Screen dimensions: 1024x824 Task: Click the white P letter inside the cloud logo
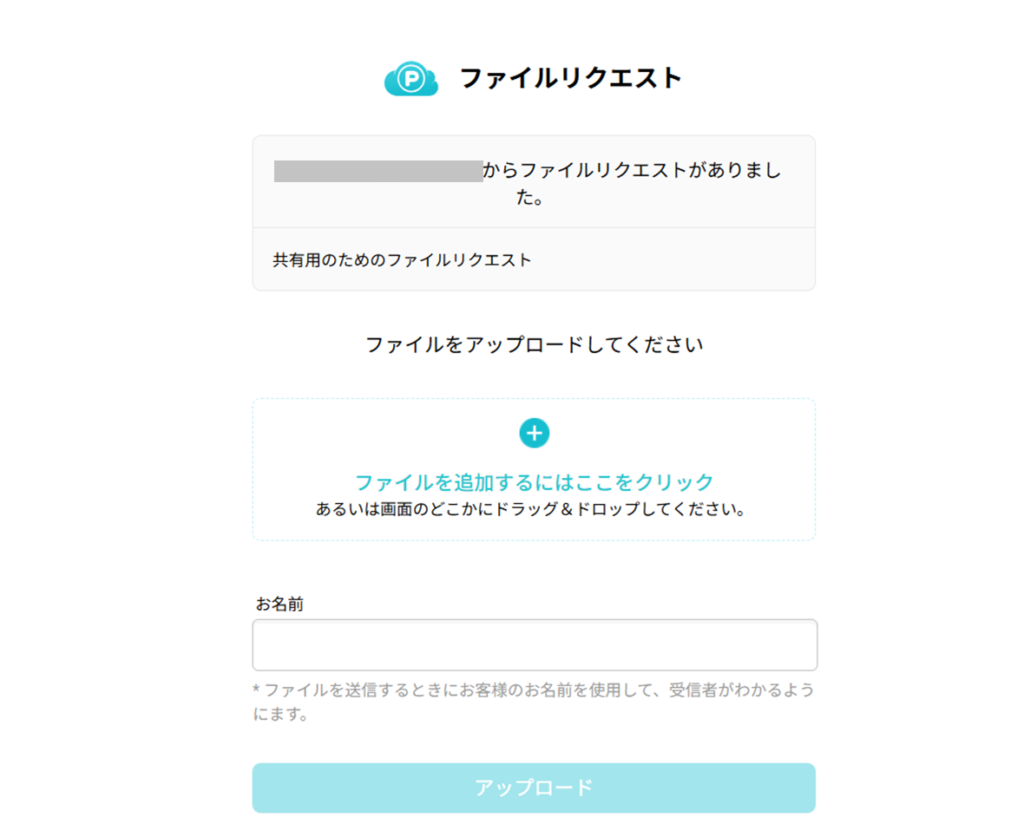pyautogui.click(x=408, y=79)
